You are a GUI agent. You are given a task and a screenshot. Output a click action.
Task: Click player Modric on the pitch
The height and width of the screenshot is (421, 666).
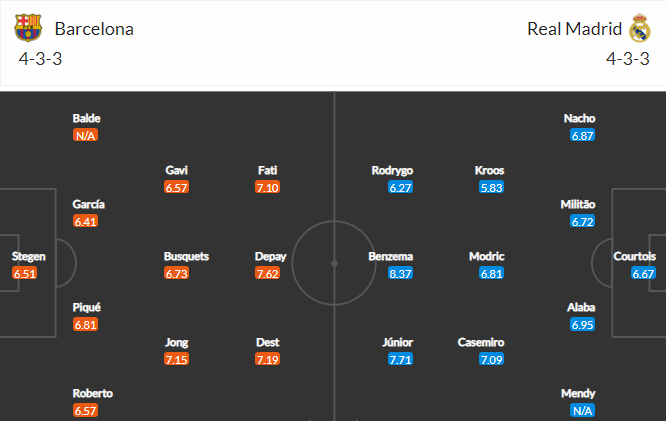(x=487, y=256)
